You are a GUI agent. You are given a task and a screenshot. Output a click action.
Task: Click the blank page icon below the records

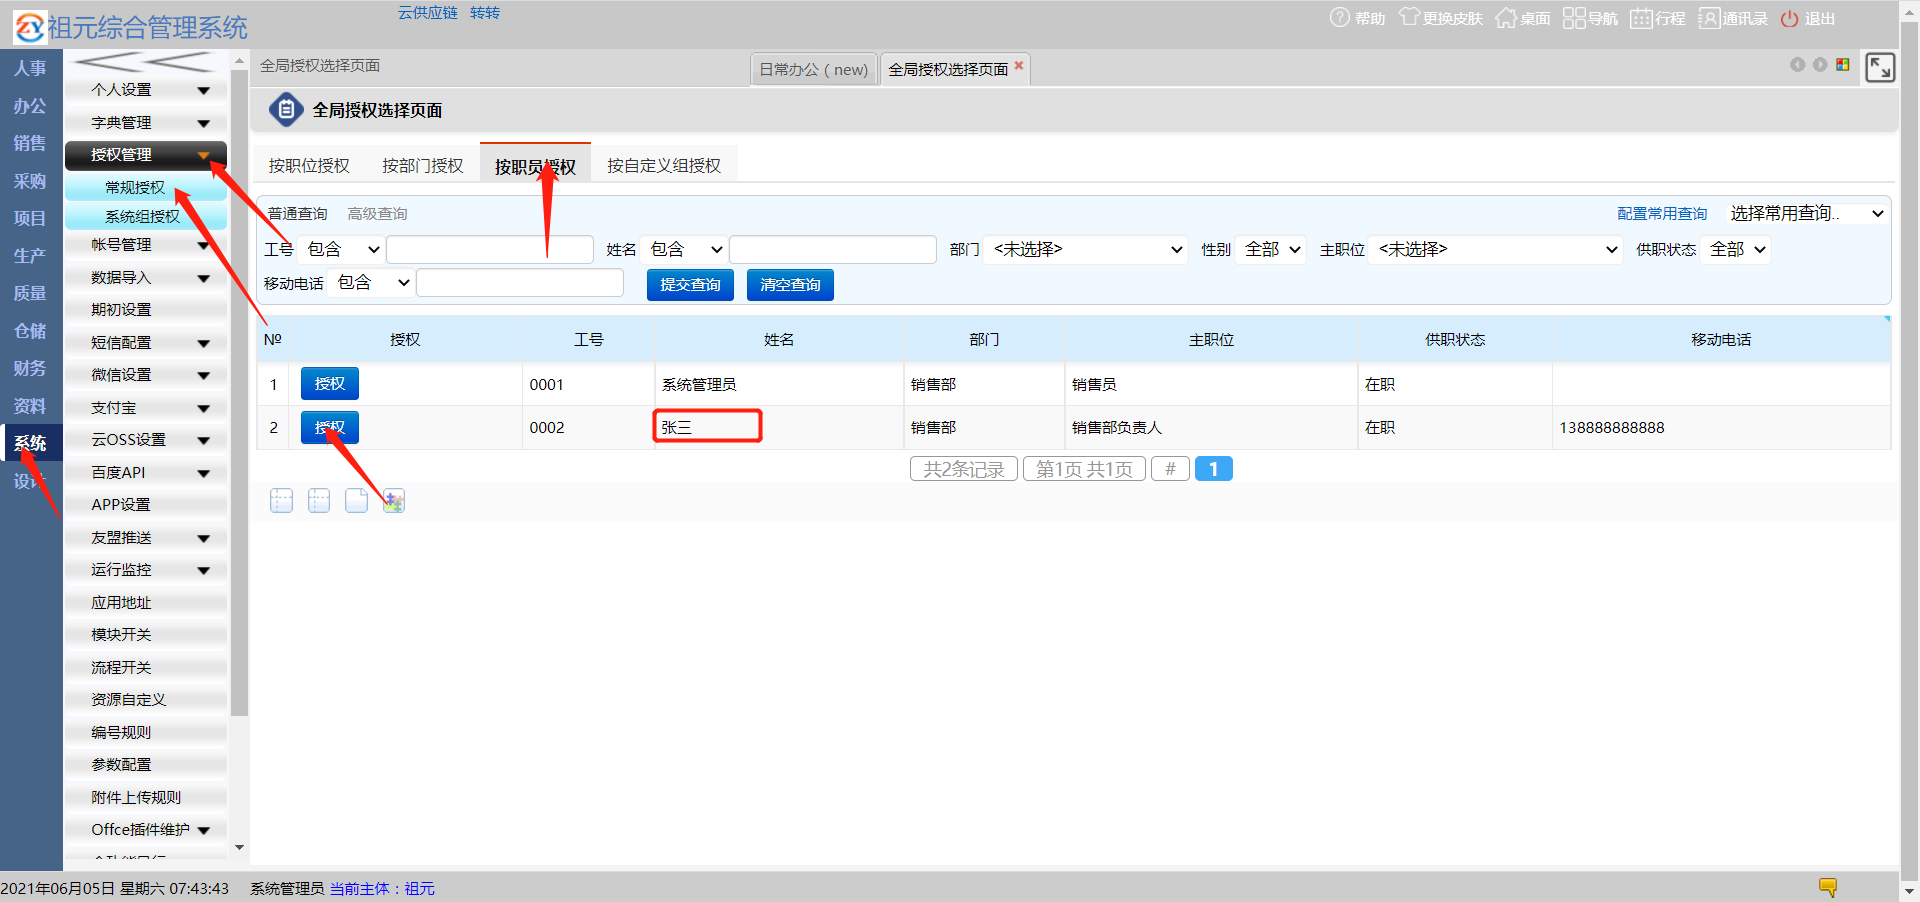pyautogui.click(x=356, y=501)
